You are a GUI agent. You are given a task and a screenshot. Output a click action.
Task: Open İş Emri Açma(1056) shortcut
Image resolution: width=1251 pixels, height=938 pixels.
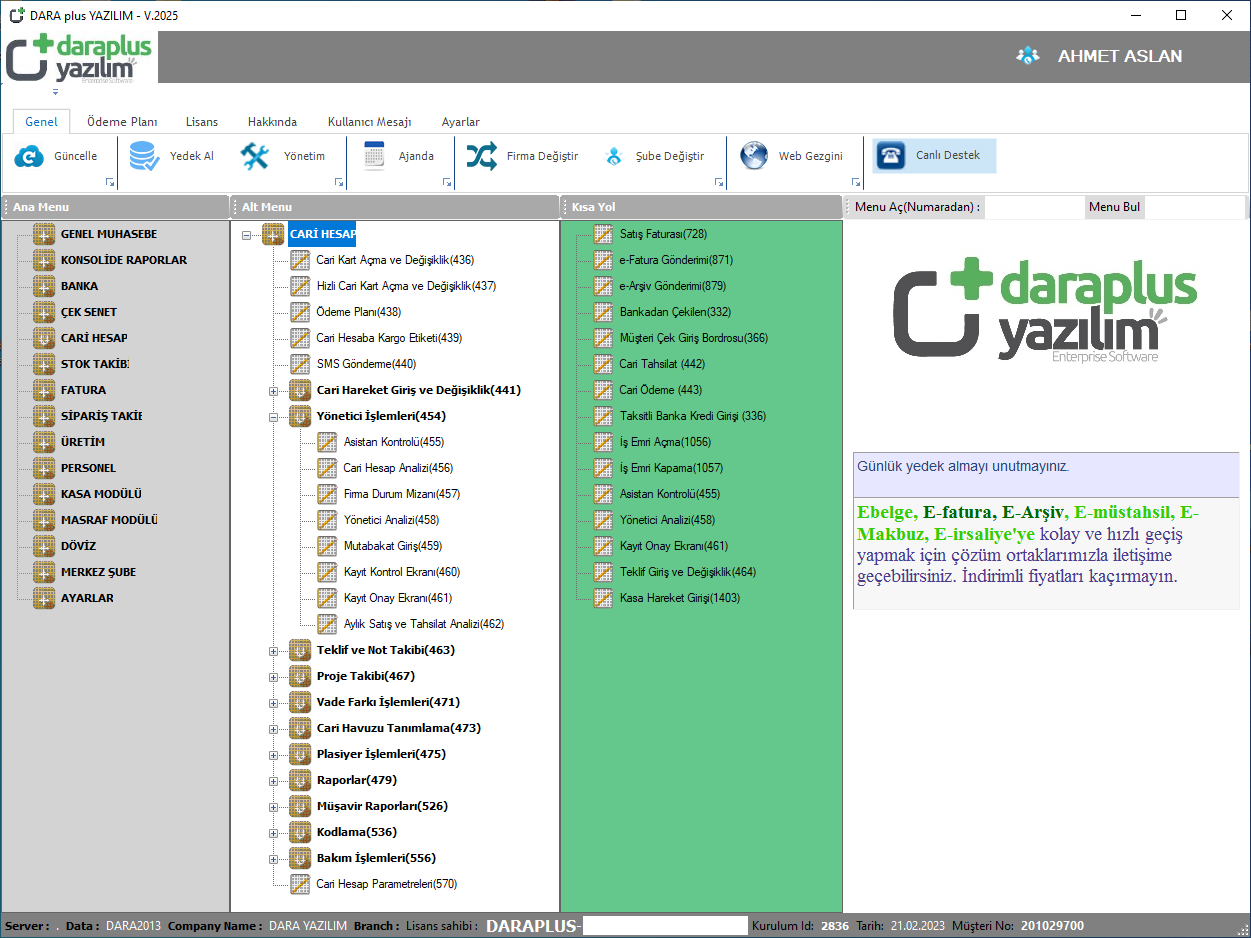(665, 442)
